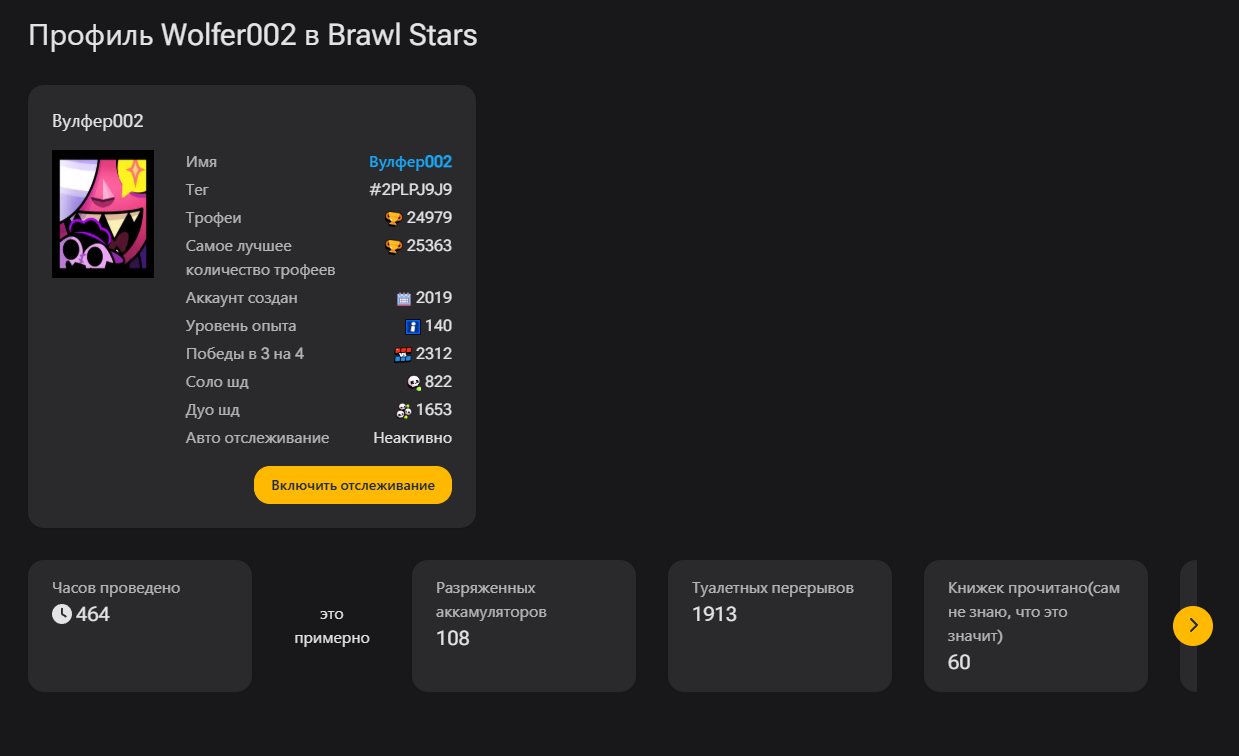
Task: Click the clock icon beside 464 hours
Action: point(62,614)
